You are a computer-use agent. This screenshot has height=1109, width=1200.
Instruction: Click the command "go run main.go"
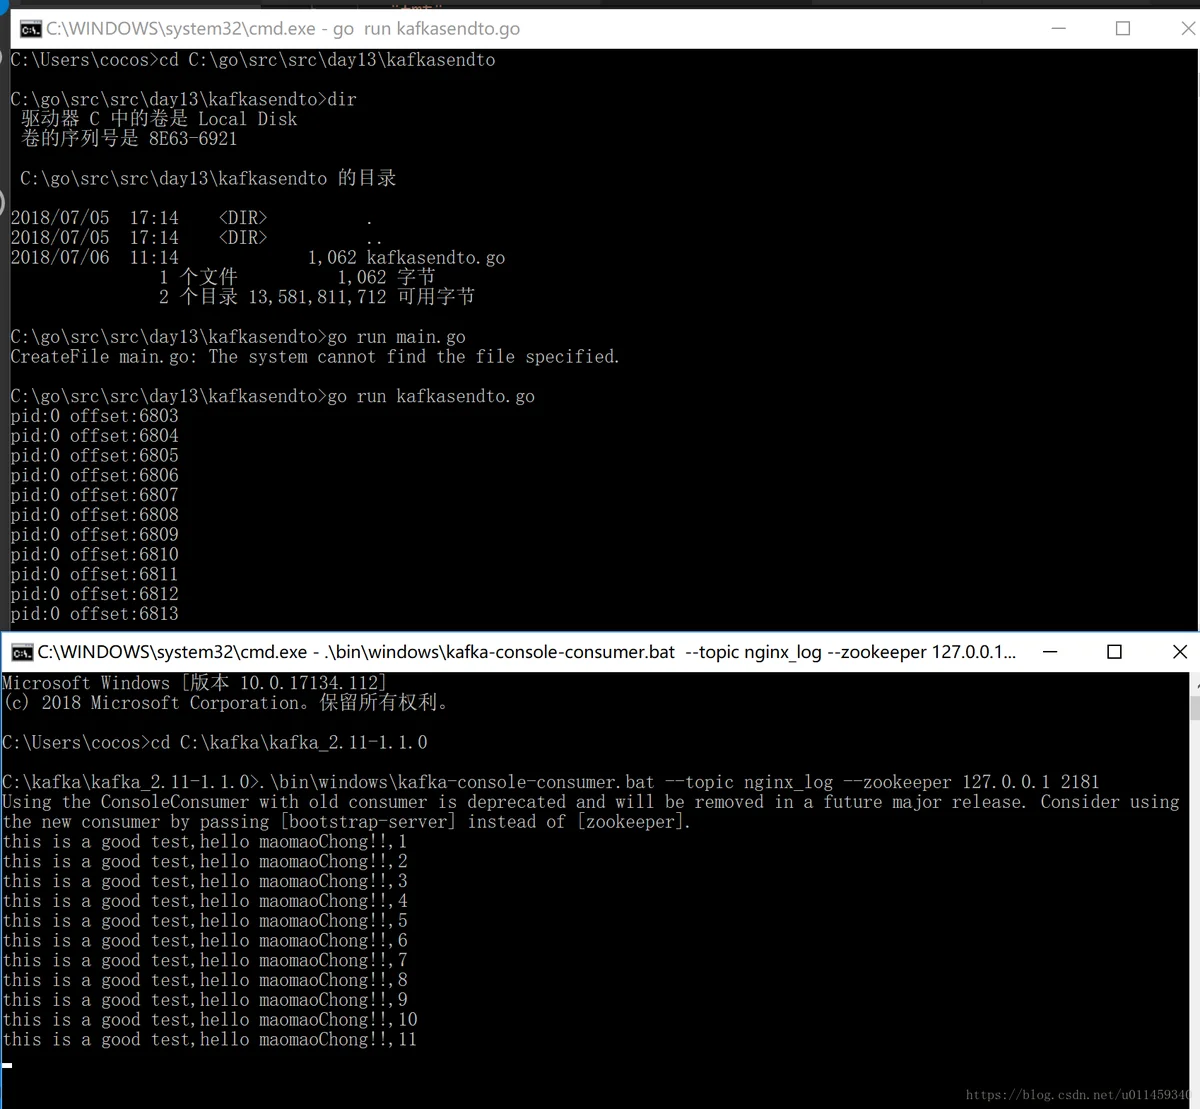click(397, 337)
